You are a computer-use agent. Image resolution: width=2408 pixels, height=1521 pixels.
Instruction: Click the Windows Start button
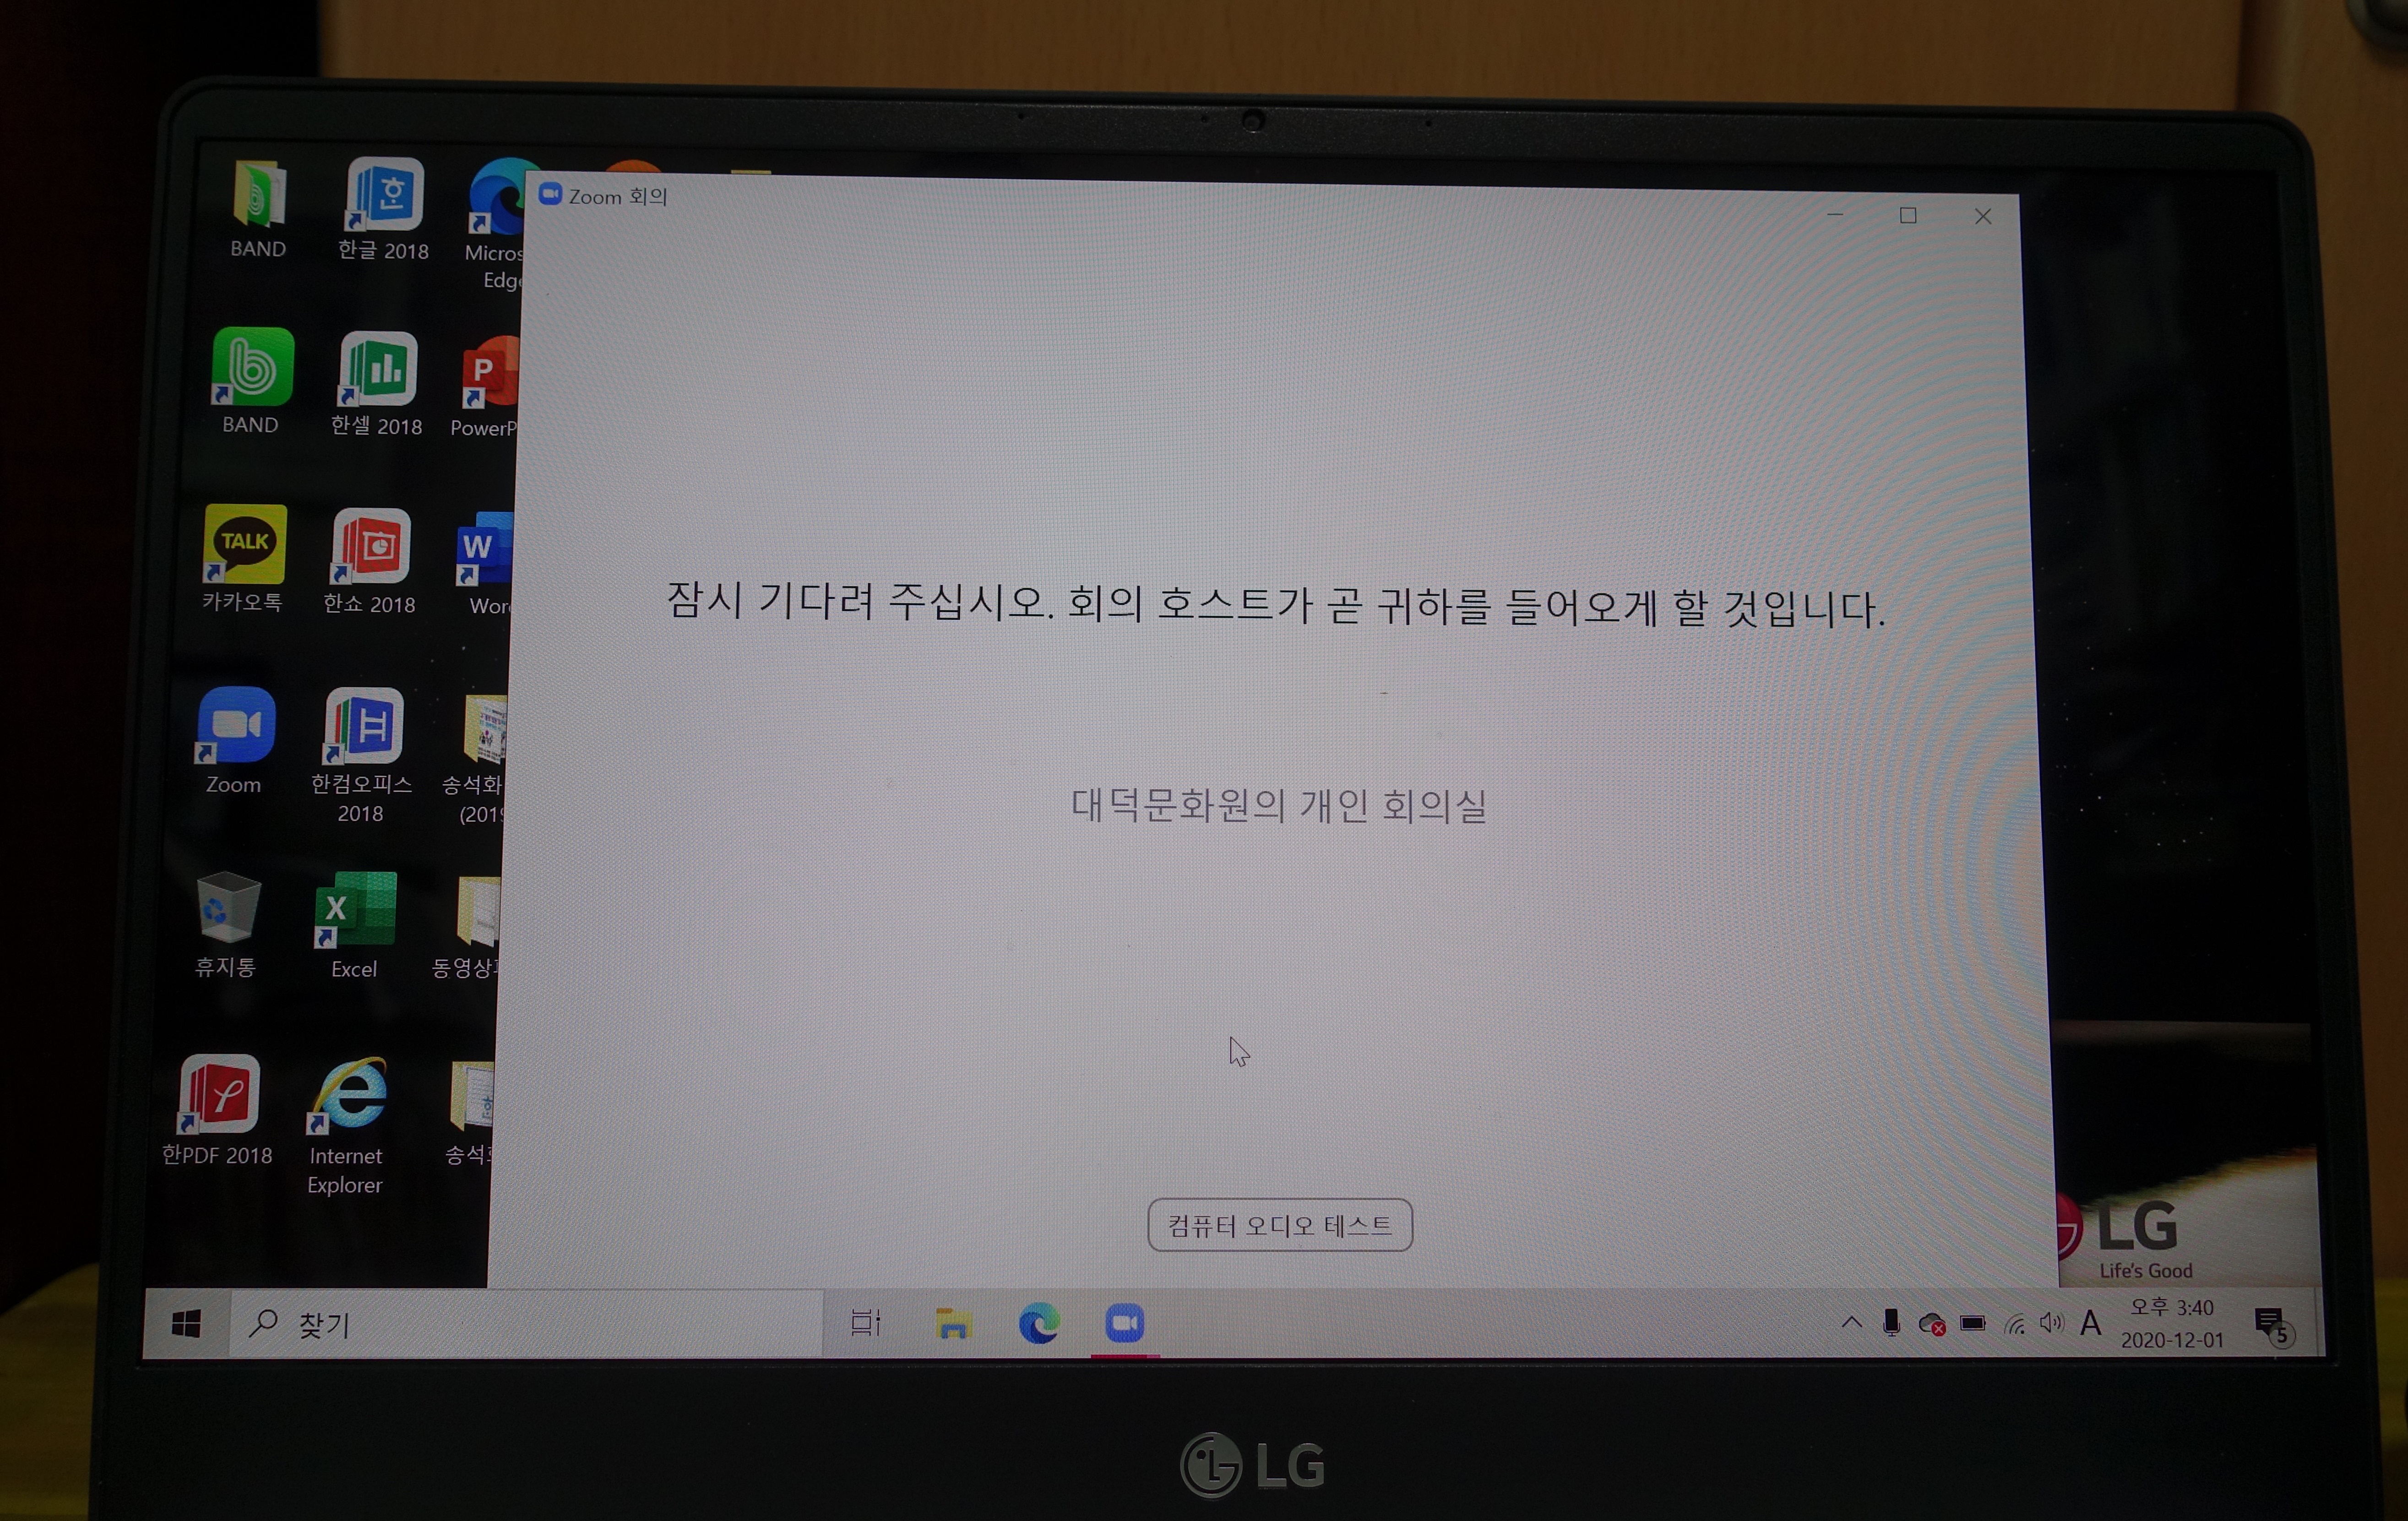[x=186, y=1324]
